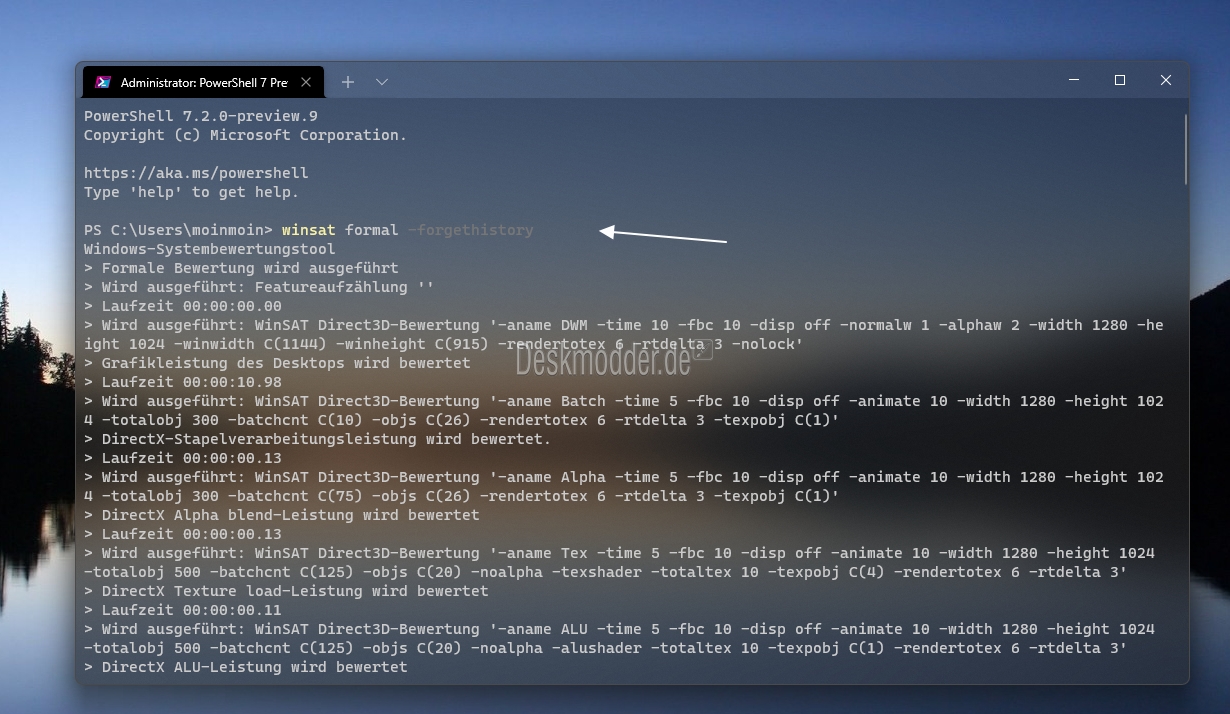Click 'DirectX-Stapelverarbeitungsleistung wird bewertet.' line
The height and width of the screenshot is (714, 1230).
tap(318, 439)
